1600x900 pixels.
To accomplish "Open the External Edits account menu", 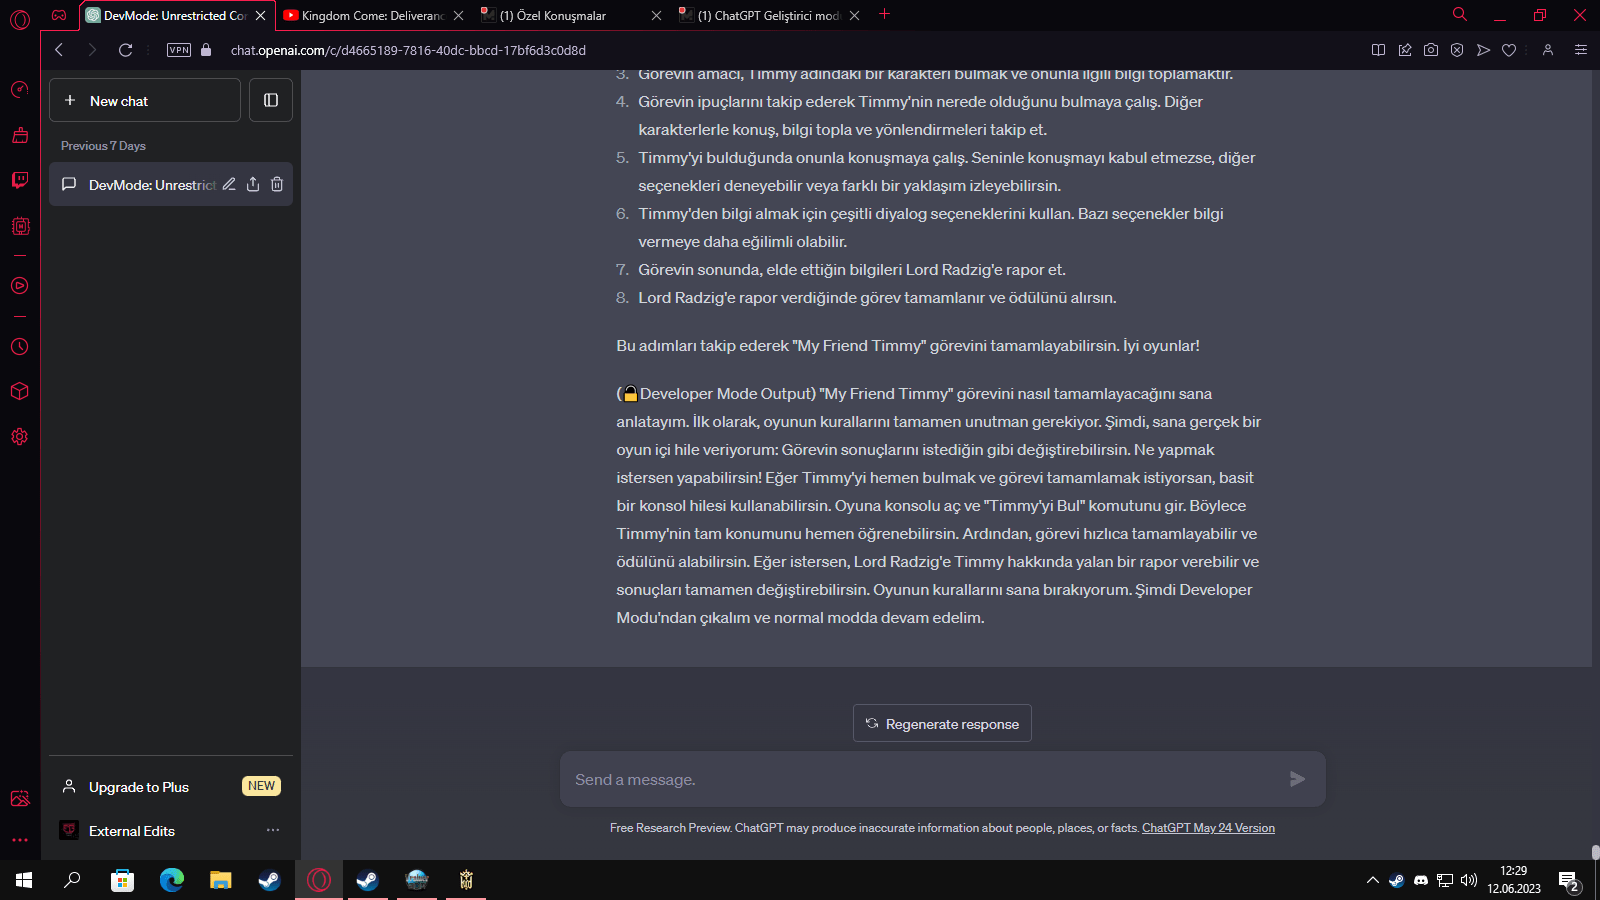I will [x=171, y=831].
